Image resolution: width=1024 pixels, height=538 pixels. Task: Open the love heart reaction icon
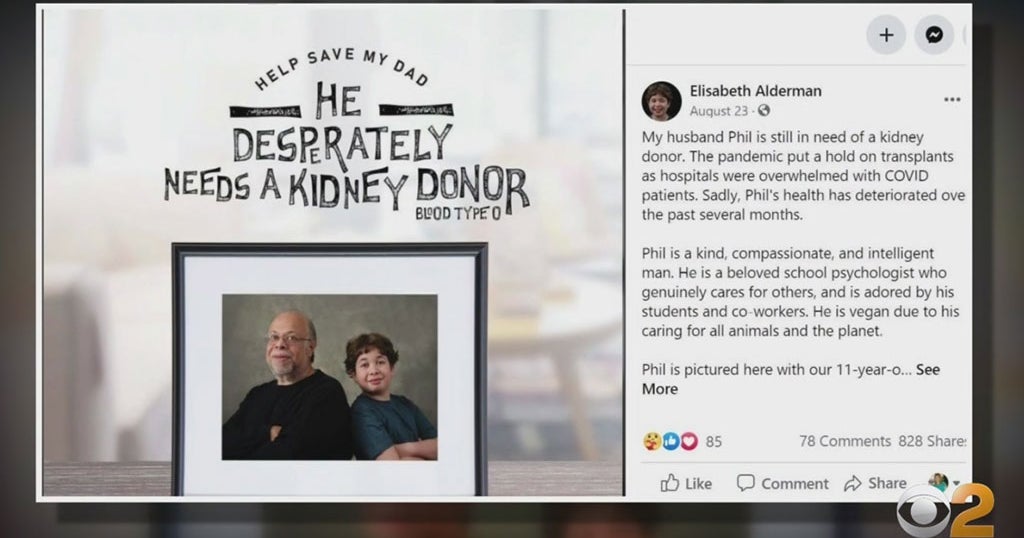click(689, 441)
